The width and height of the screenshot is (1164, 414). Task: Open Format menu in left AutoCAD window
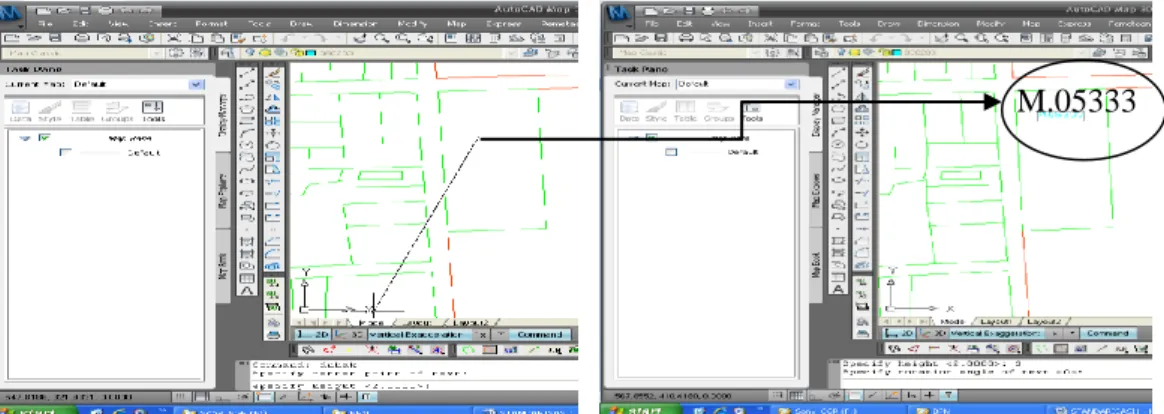tap(211, 24)
